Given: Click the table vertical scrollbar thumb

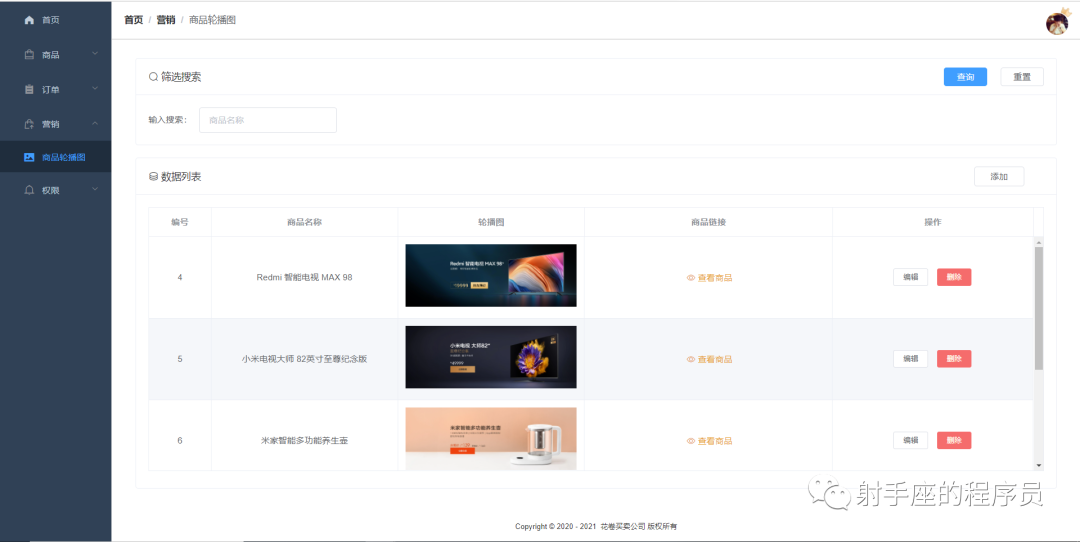Looking at the screenshot, I should (x=1039, y=308).
